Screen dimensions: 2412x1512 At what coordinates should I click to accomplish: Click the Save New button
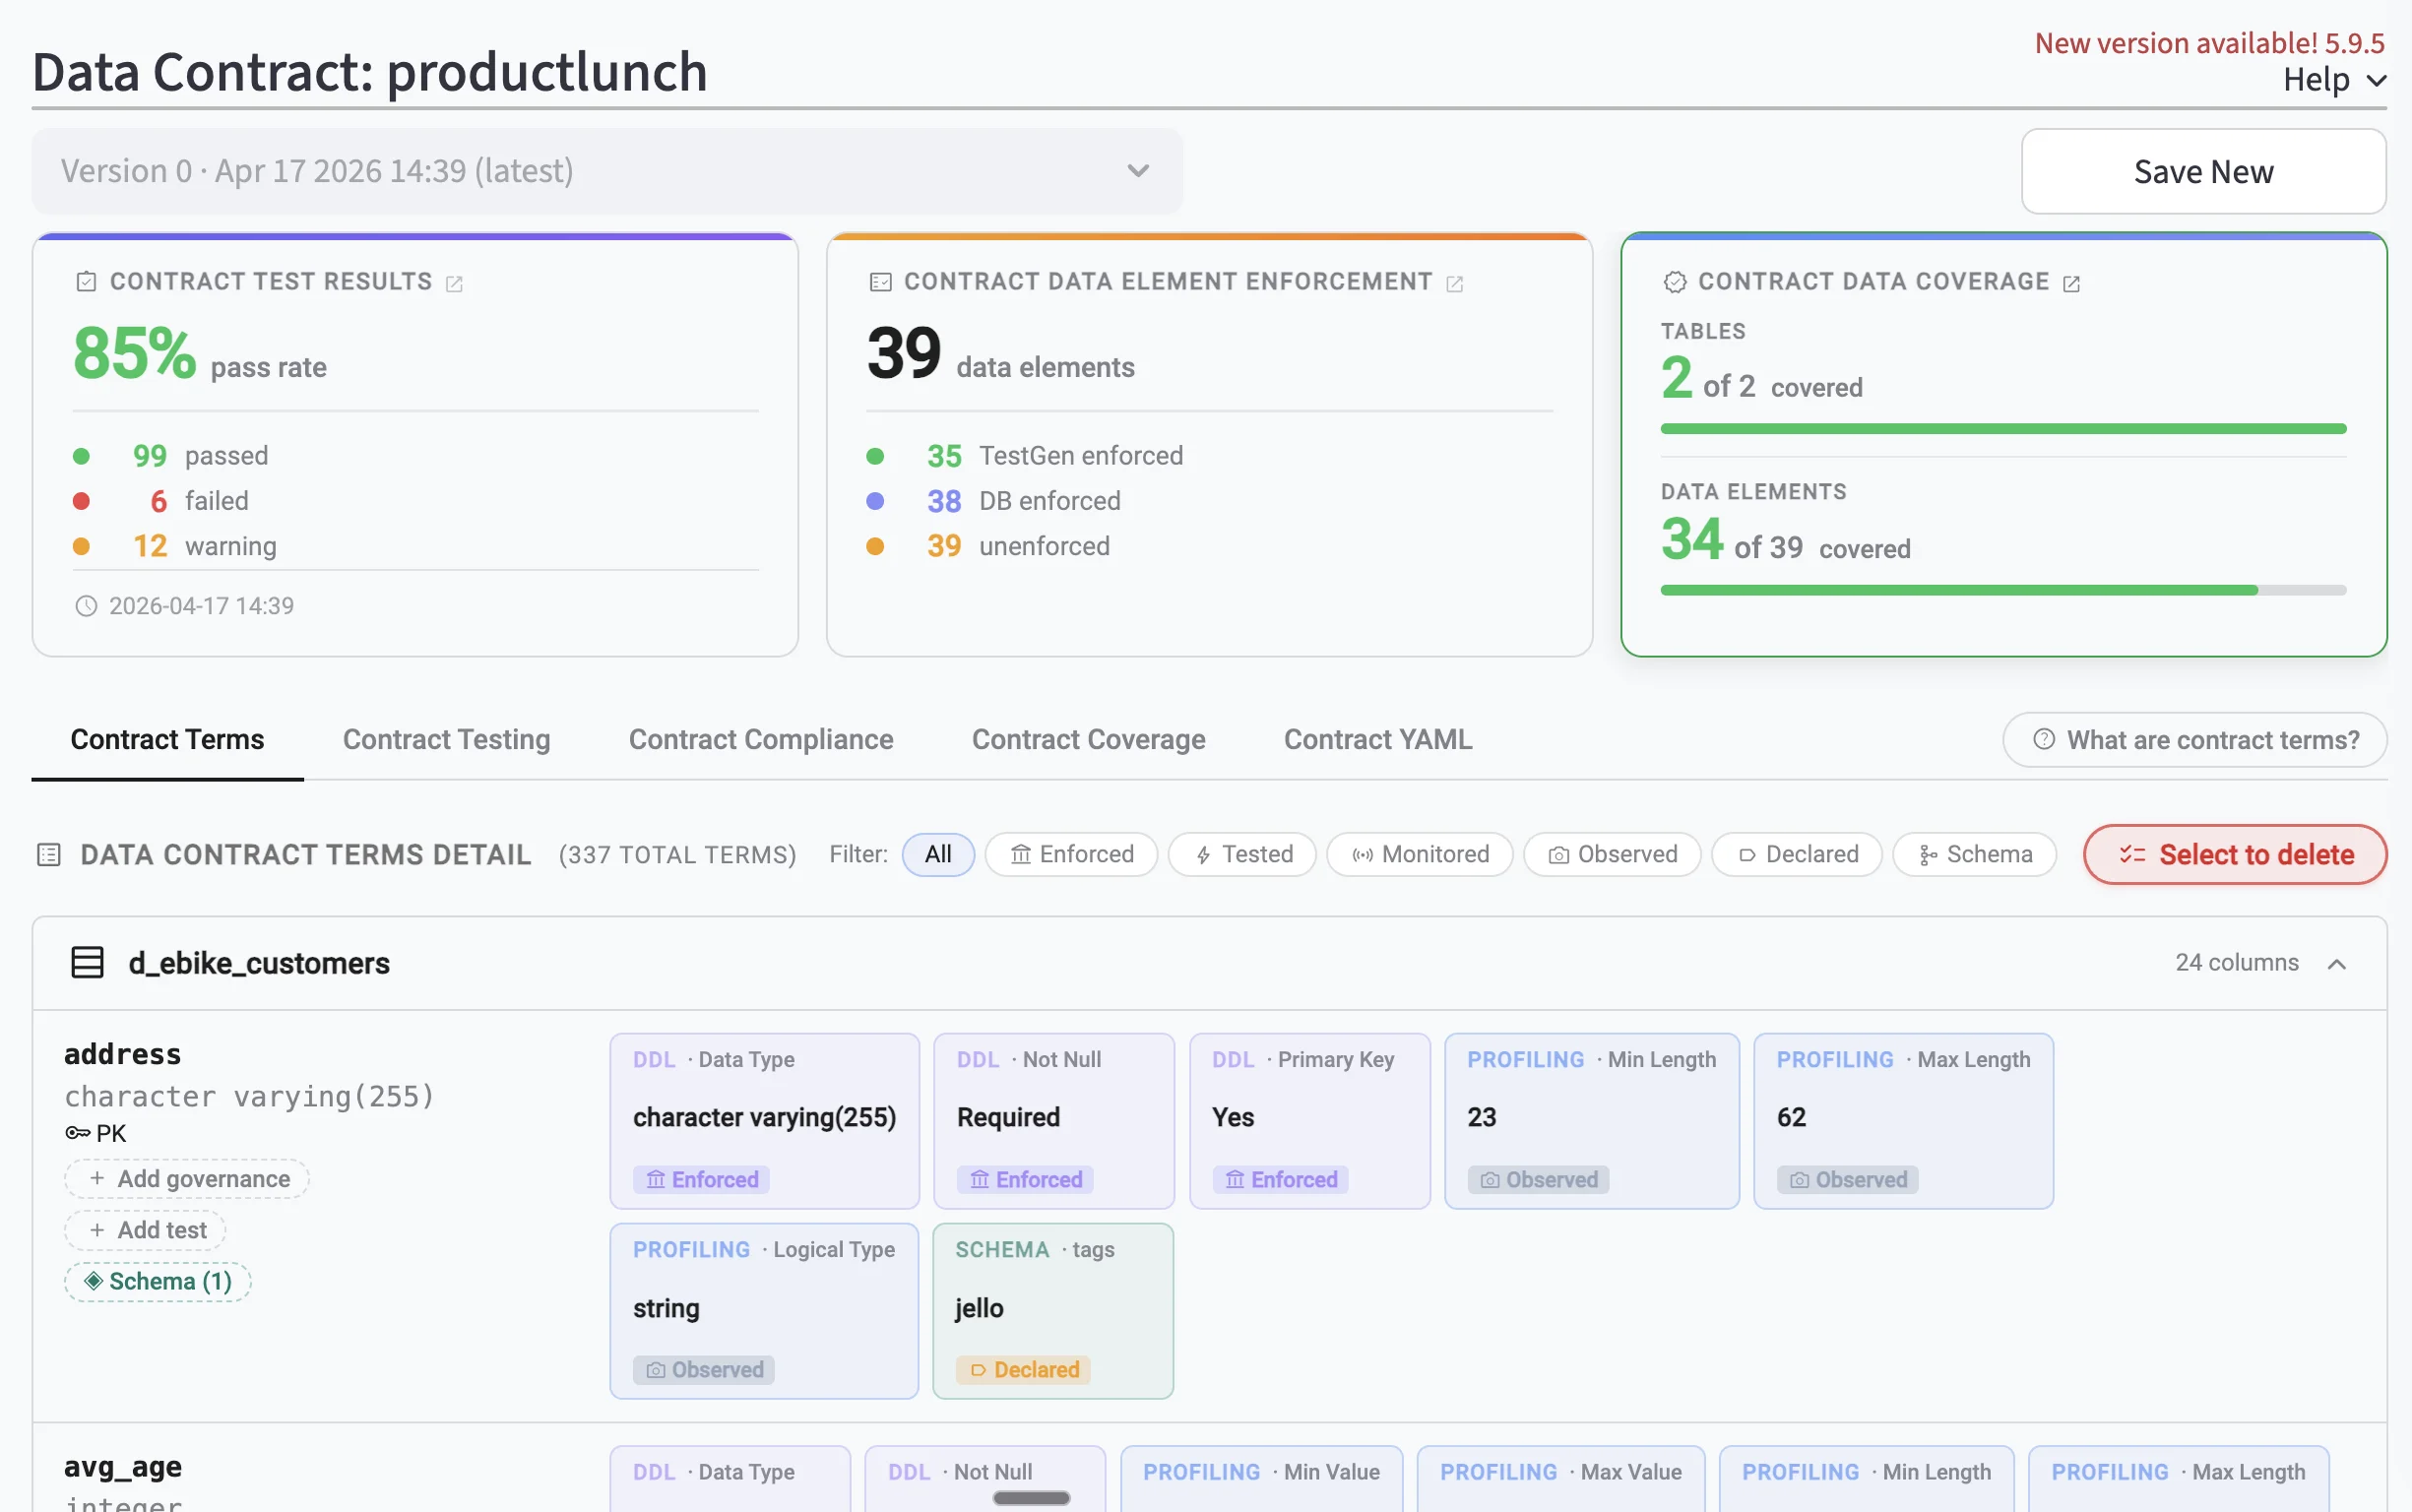click(x=2203, y=171)
